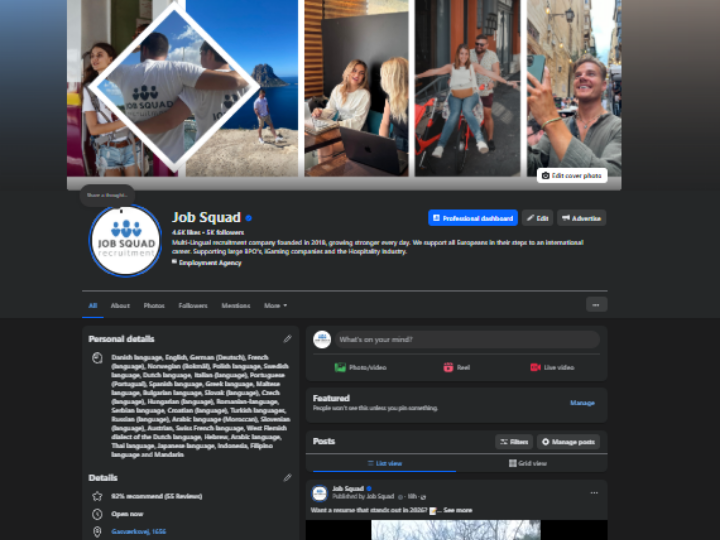Click Manage link in Featured section
The image size is (720, 540).
[582, 403]
